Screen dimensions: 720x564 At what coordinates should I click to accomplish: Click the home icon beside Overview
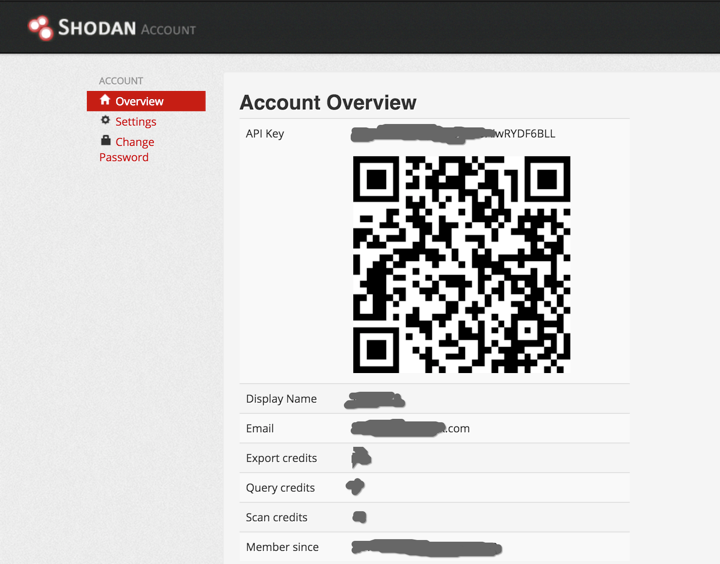pos(105,101)
